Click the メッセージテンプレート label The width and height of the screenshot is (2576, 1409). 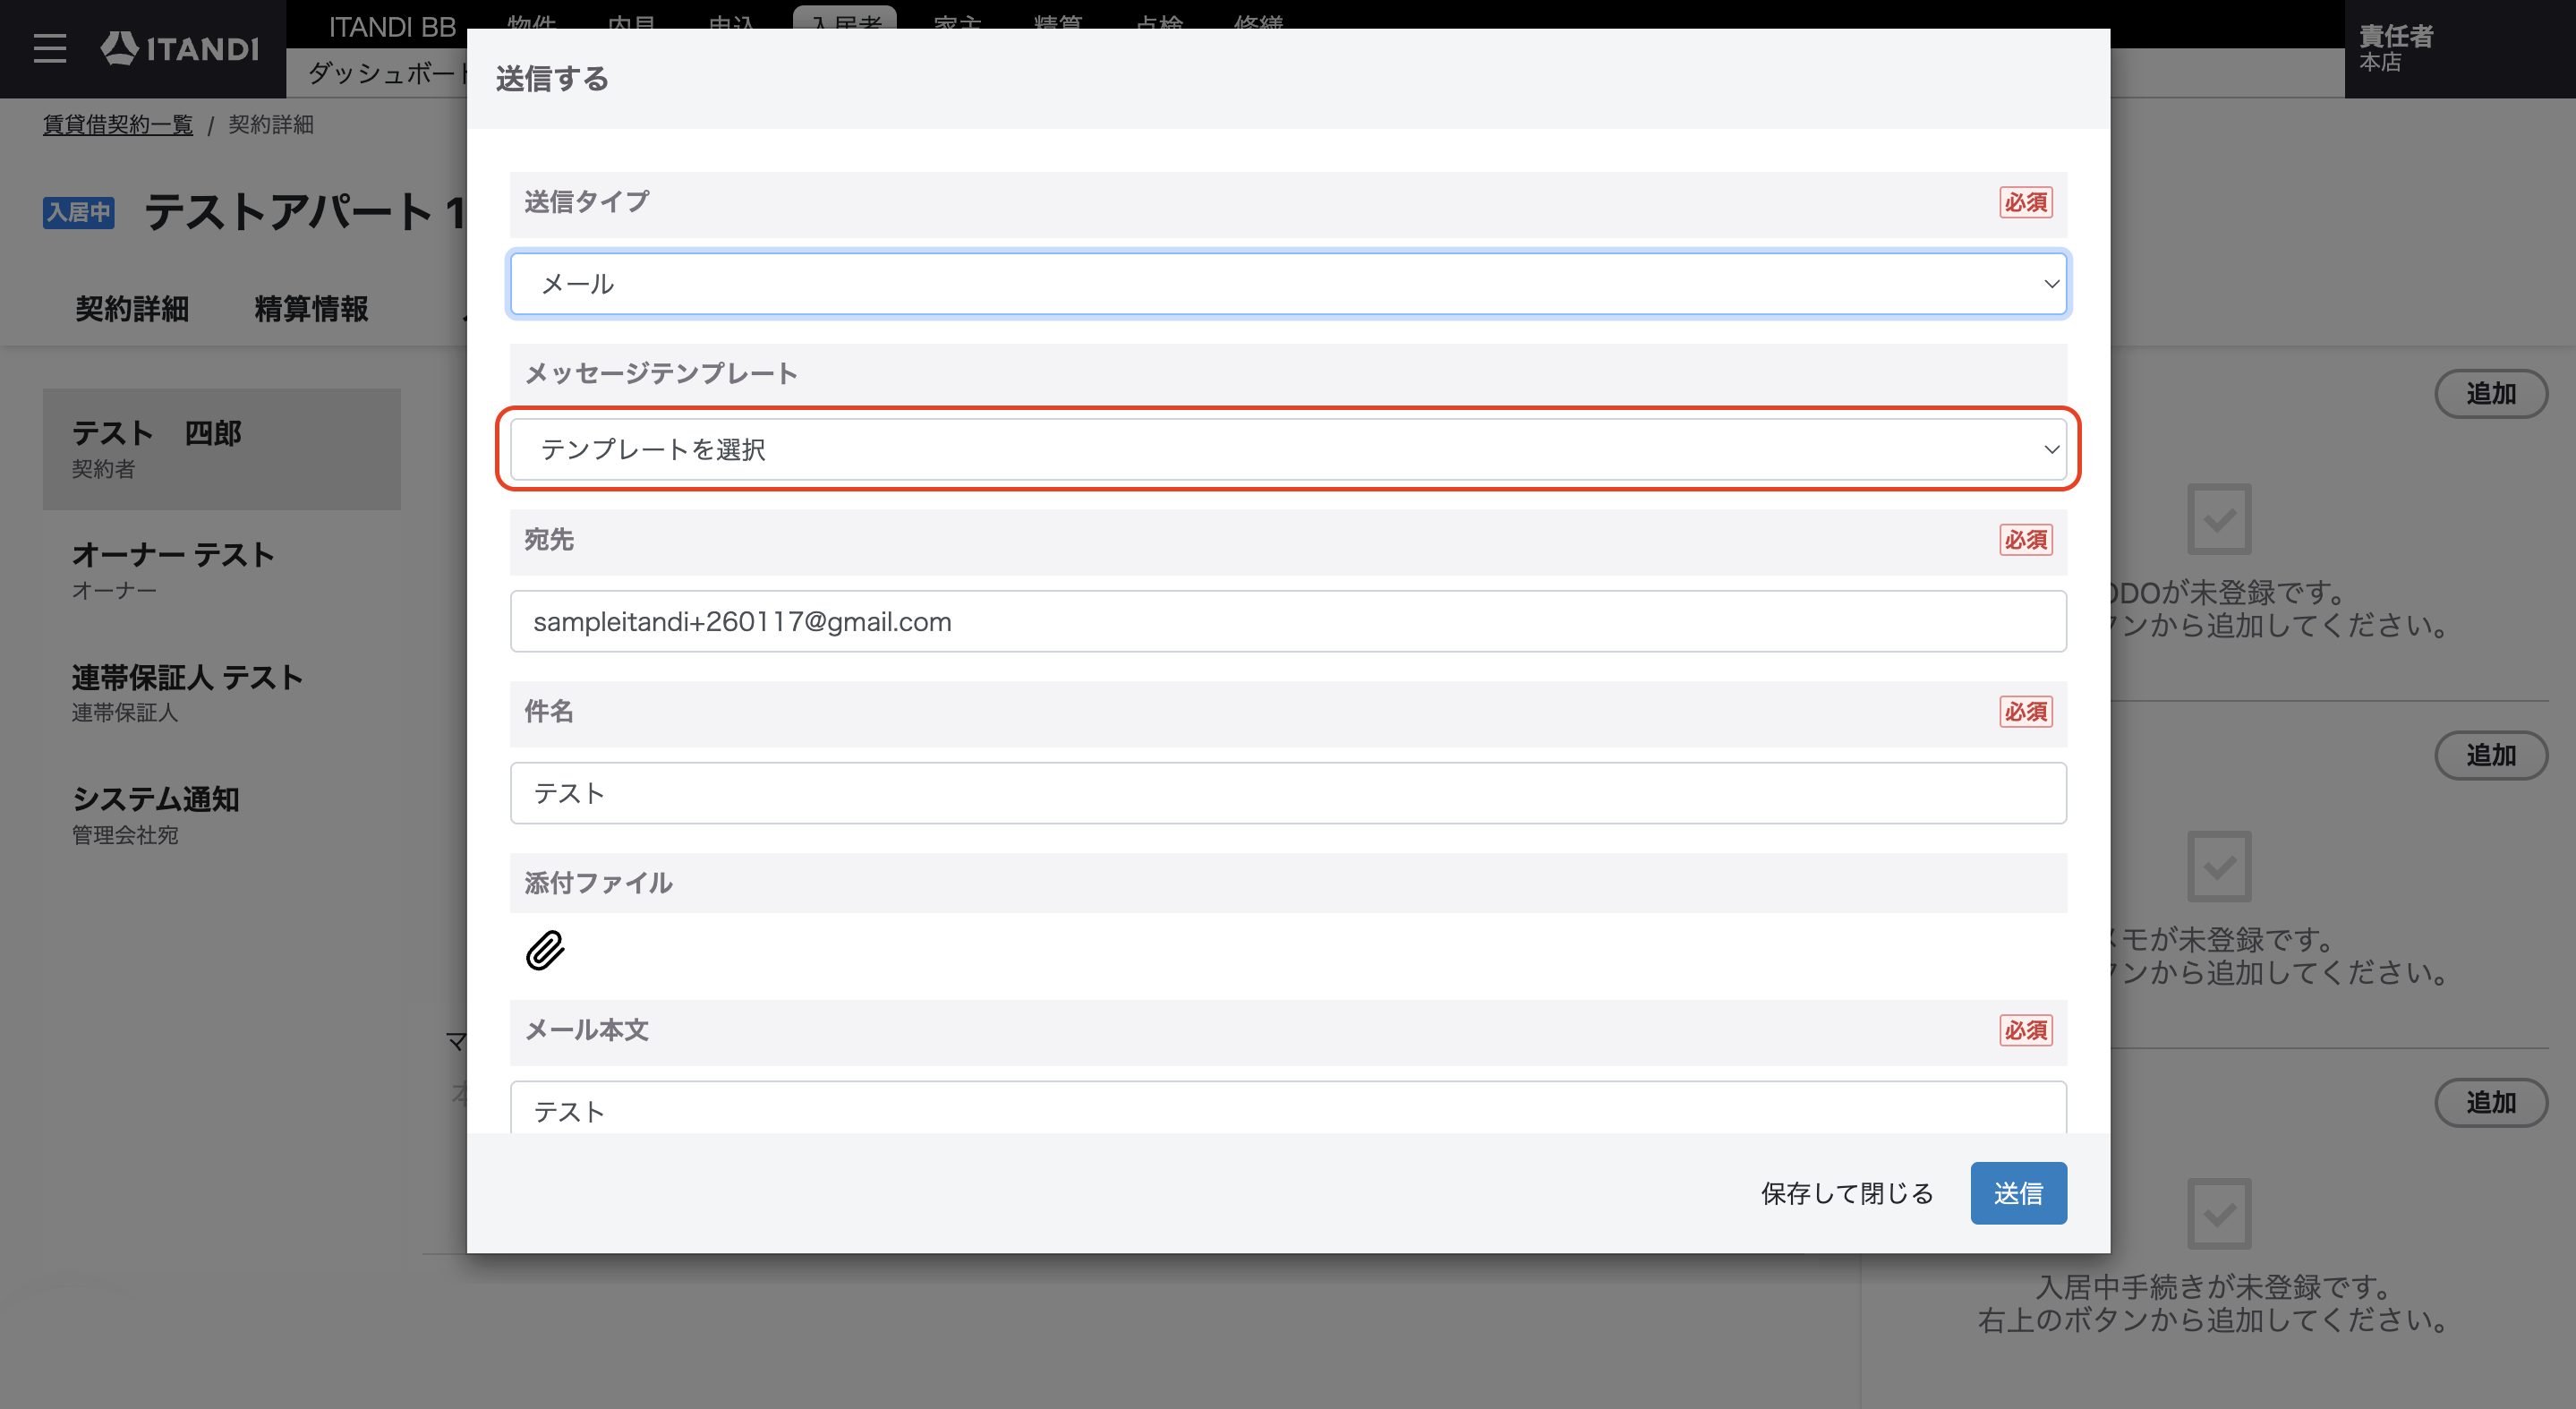pos(661,373)
